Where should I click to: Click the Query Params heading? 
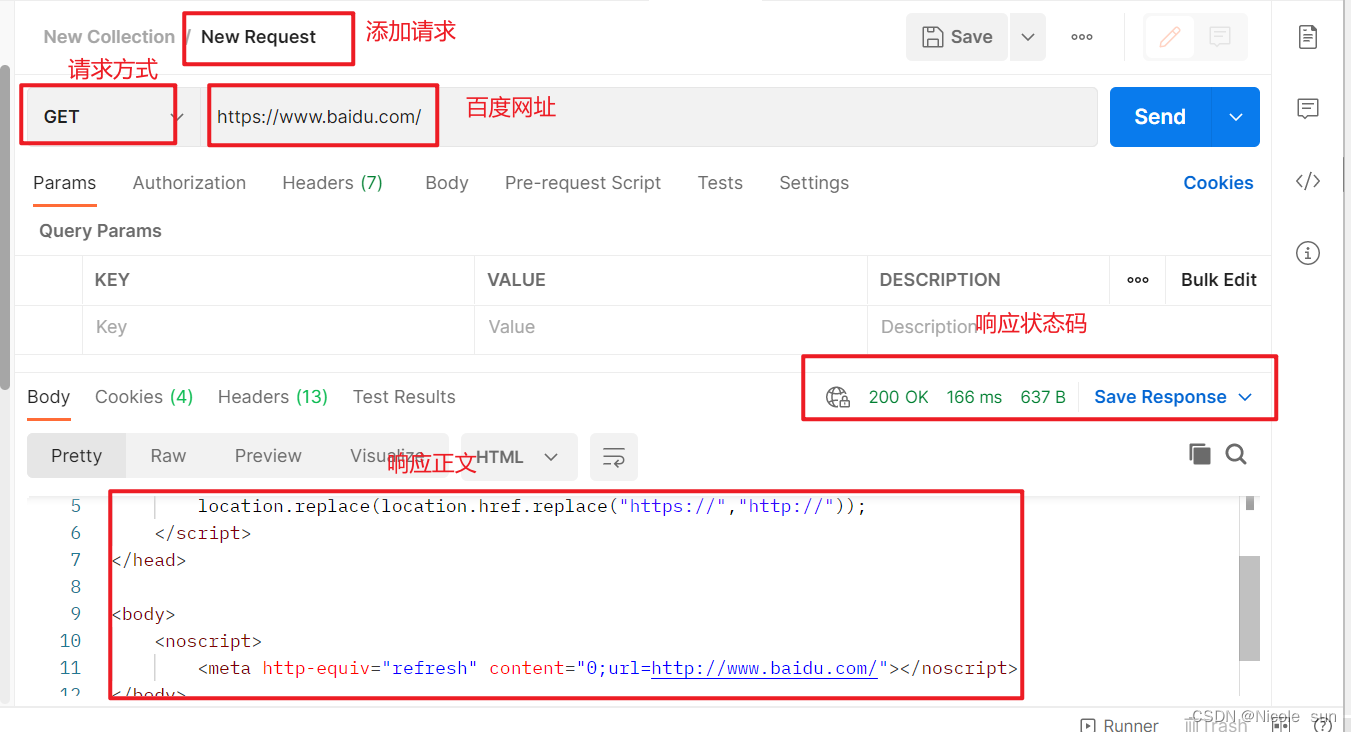coord(100,231)
